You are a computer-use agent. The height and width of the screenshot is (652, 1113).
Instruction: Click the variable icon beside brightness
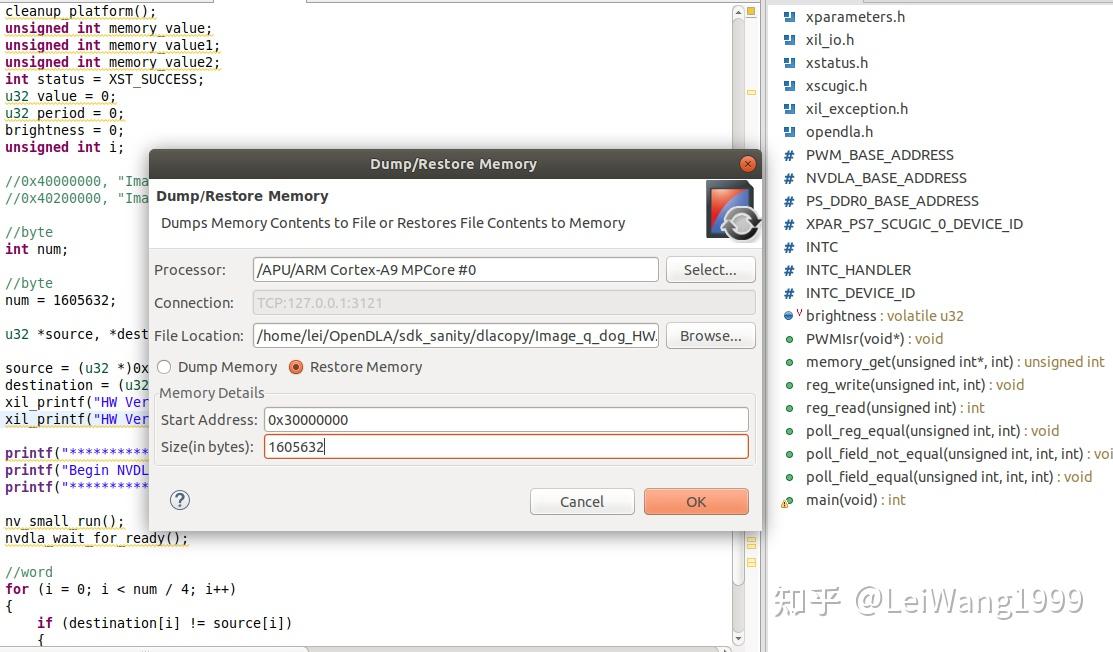pos(789,316)
